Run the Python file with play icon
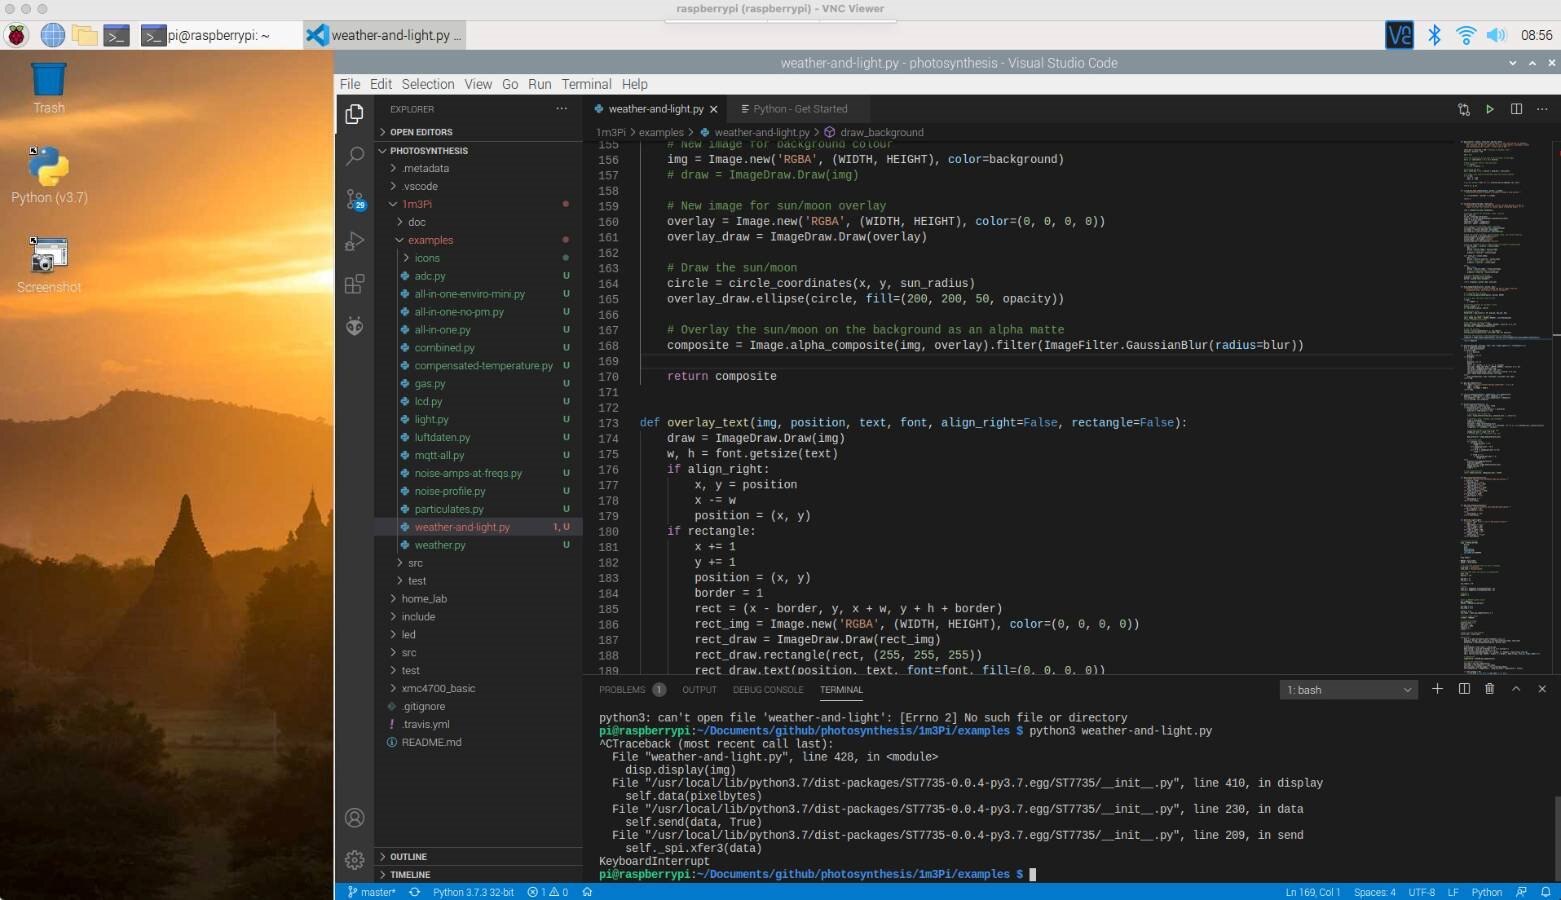The width and height of the screenshot is (1561, 900). point(1489,109)
